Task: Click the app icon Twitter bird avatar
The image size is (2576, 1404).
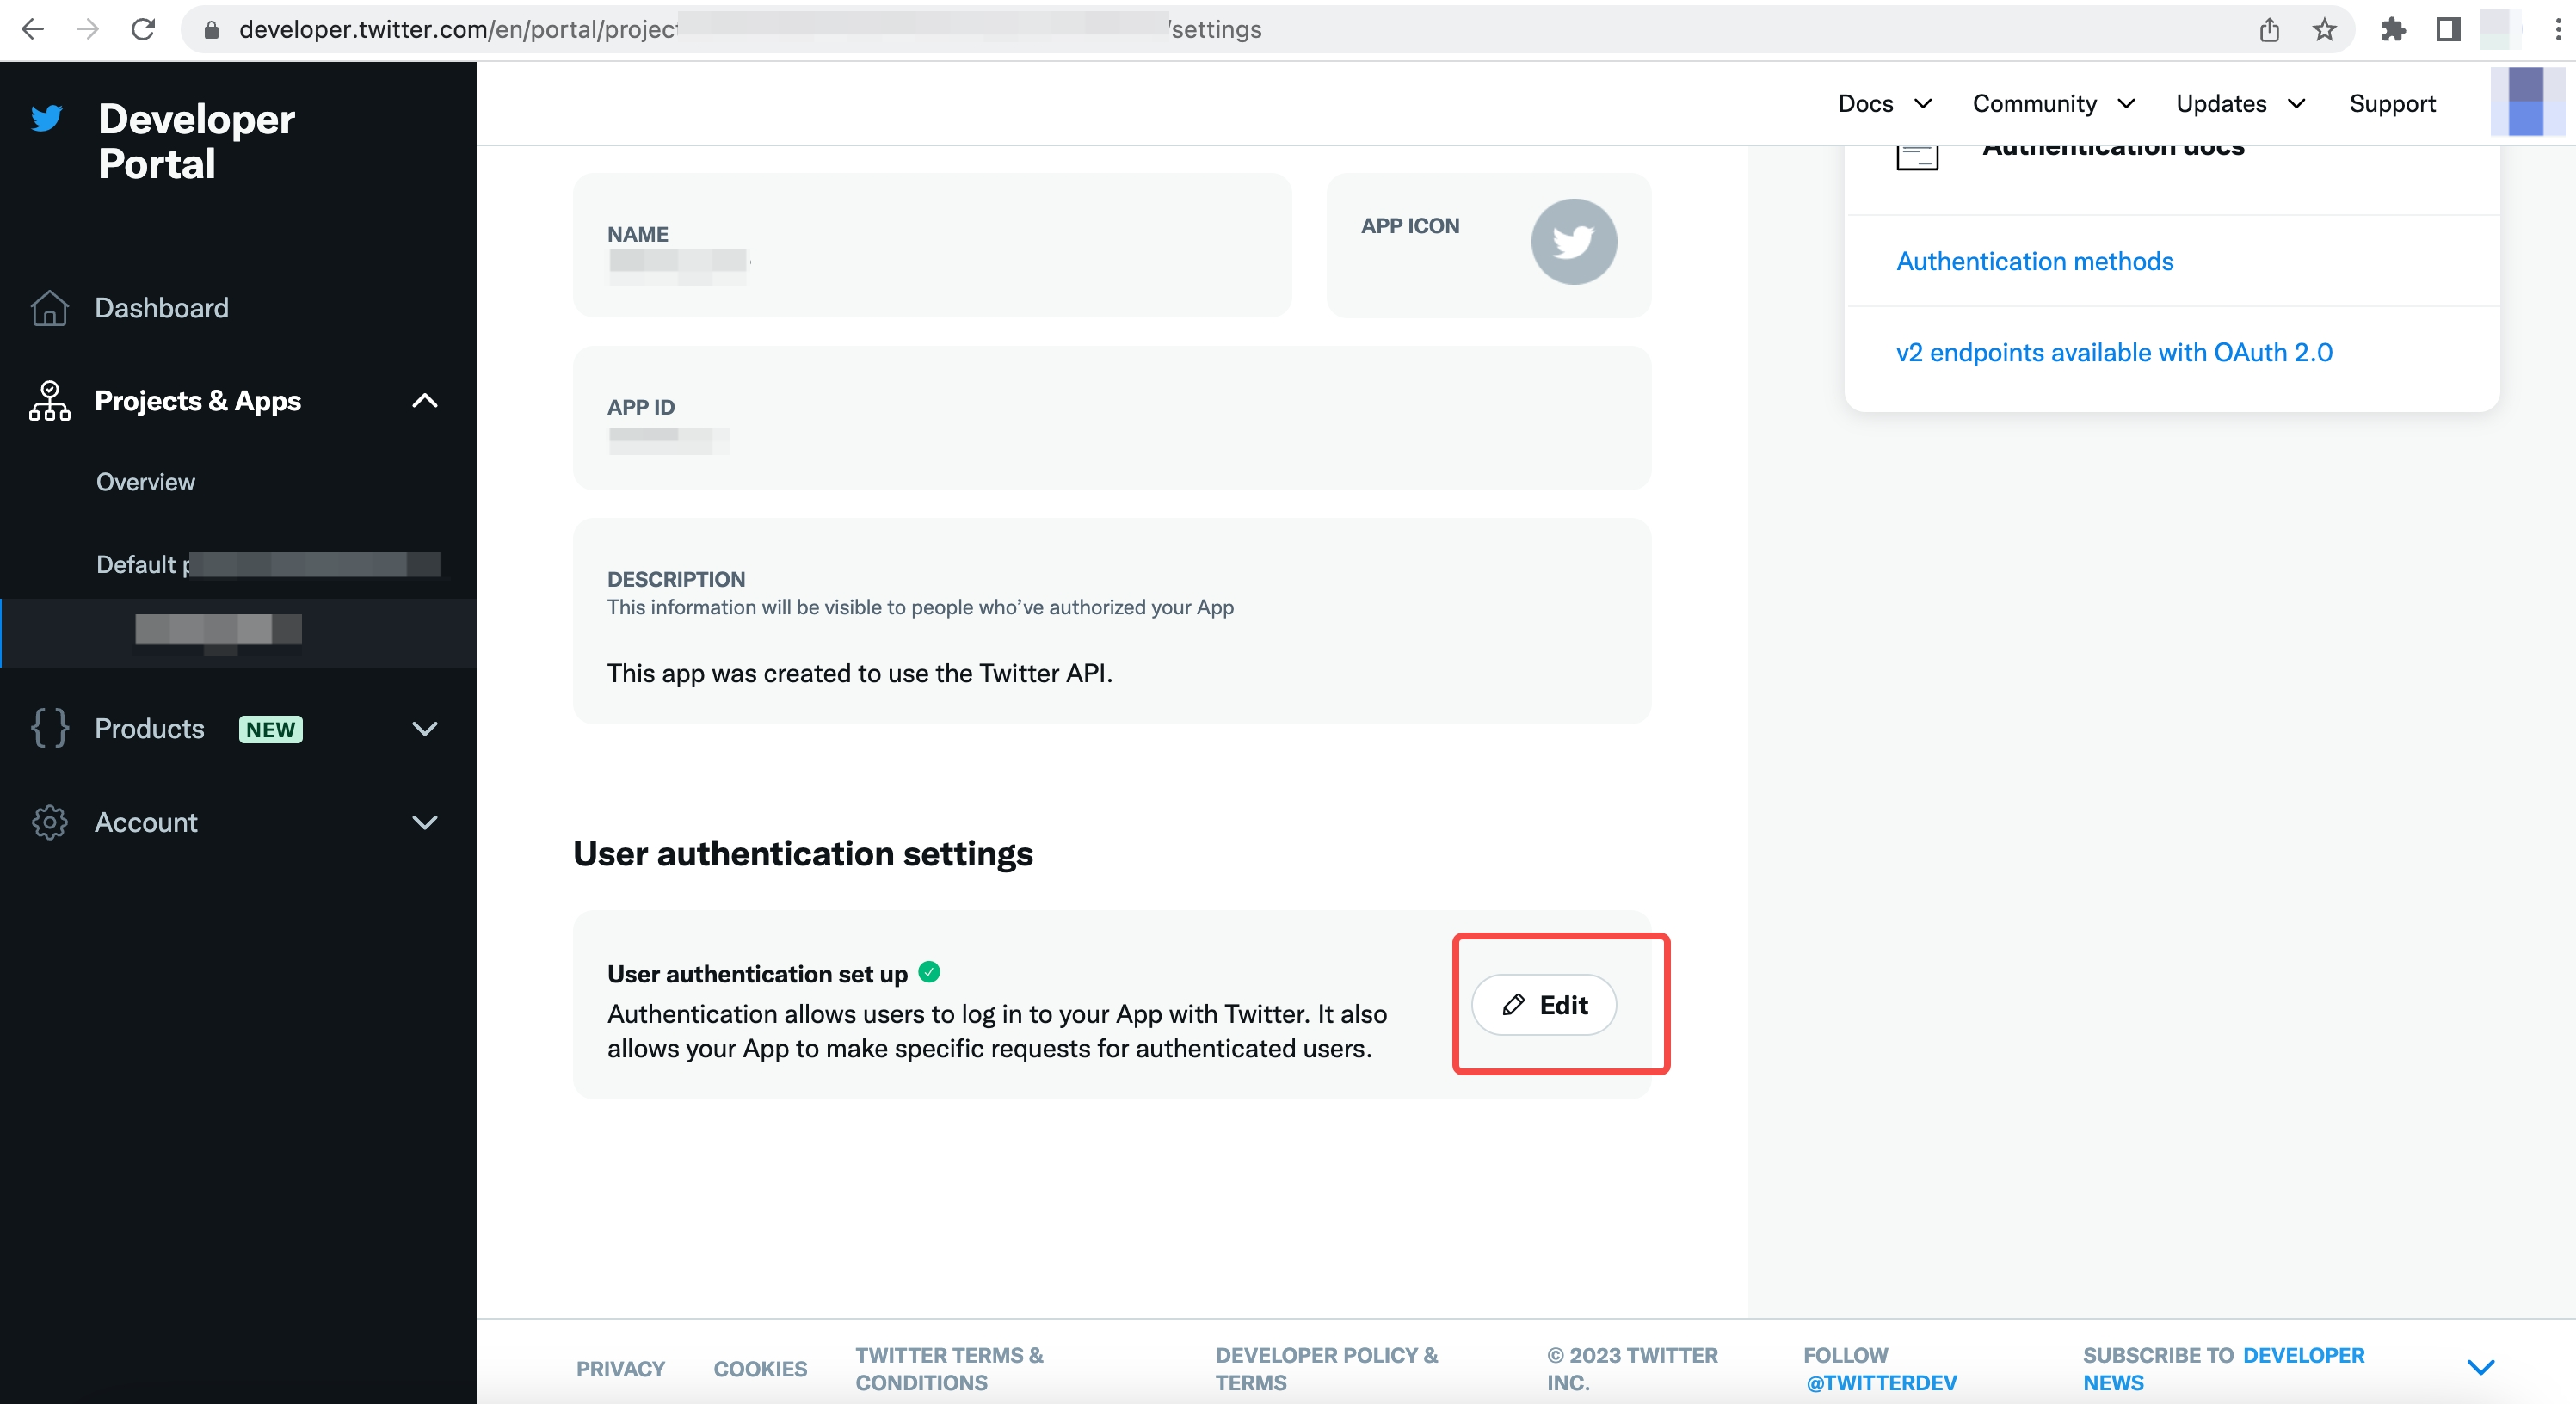Action: click(1573, 242)
